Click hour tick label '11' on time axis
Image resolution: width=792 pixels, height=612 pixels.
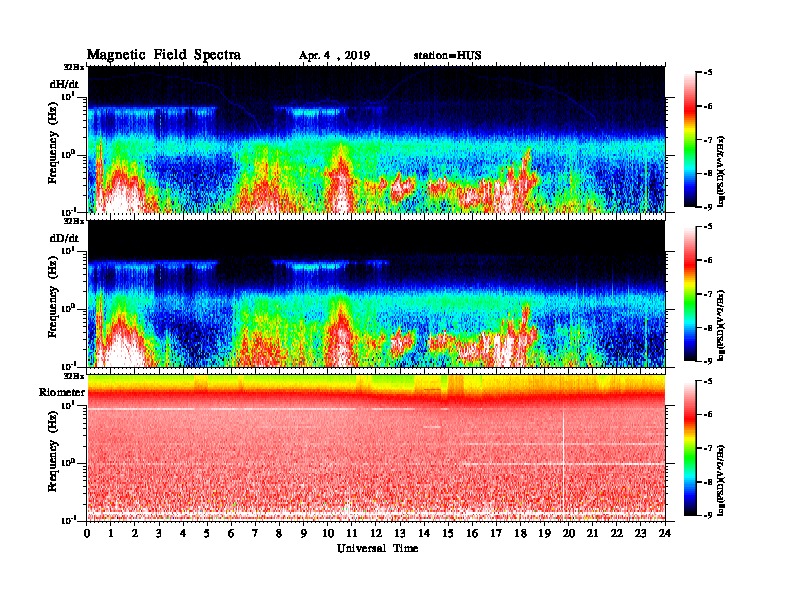352,534
